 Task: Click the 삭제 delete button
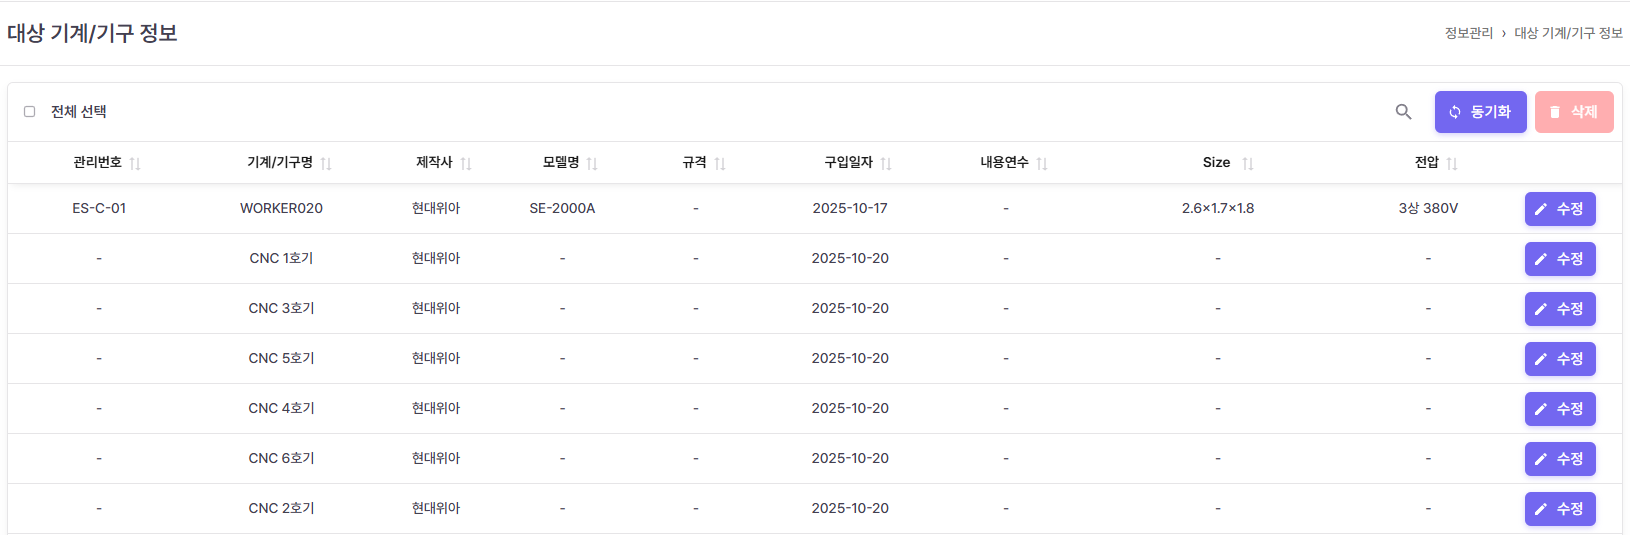coord(1573,112)
